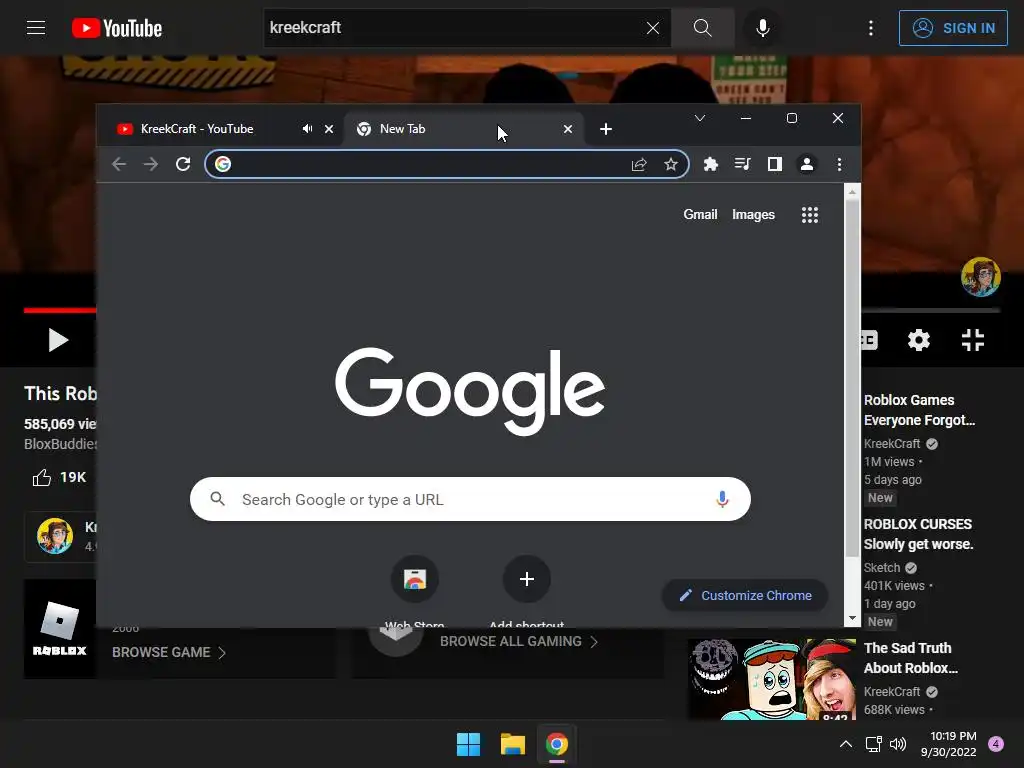Open the notification count badge
Screen dimensions: 1024x768
tap(996, 744)
